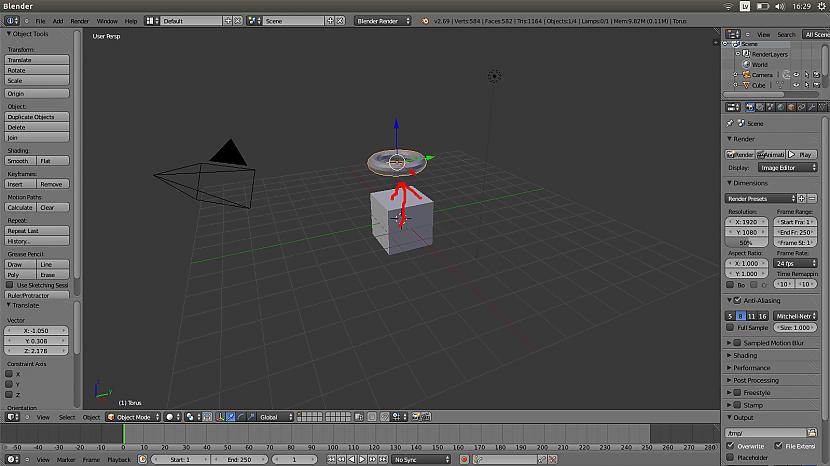The width and height of the screenshot is (830, 466).
Task: Open the Image Editor display dropdown
Action: pyautogui.click(x=788, y=167)
